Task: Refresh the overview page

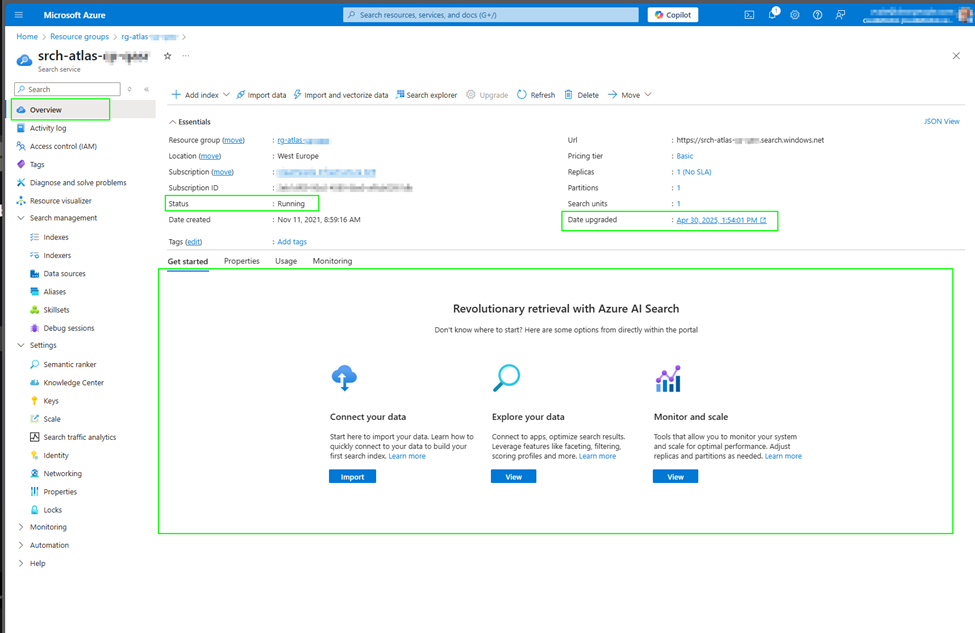Action: coord(536,95)
